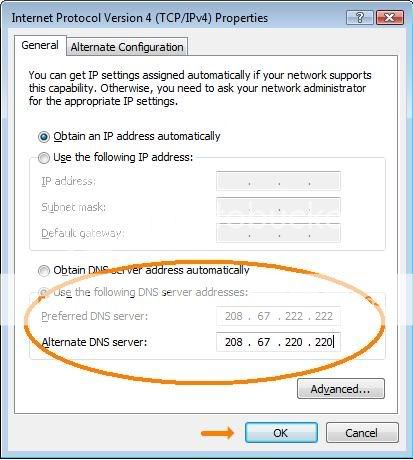The image size is (413, 460).
Task: Click the Default gateway input field
Action: tap(278, 233)
